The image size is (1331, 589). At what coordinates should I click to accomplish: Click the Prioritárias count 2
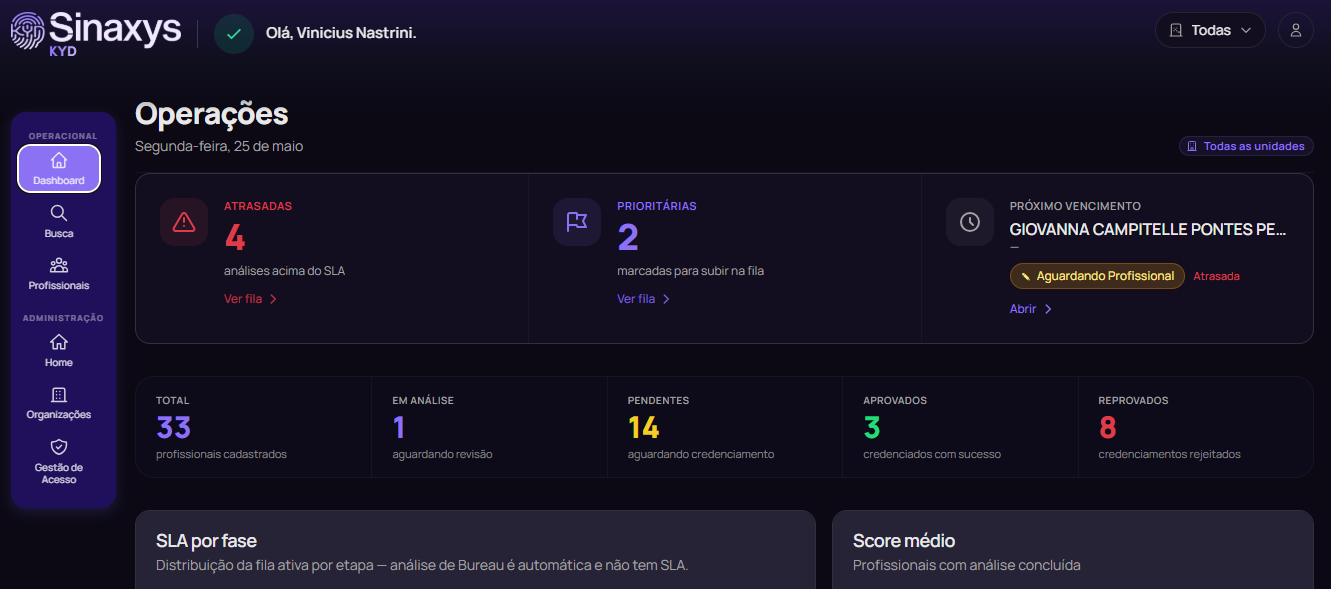[x=628, y=238]
